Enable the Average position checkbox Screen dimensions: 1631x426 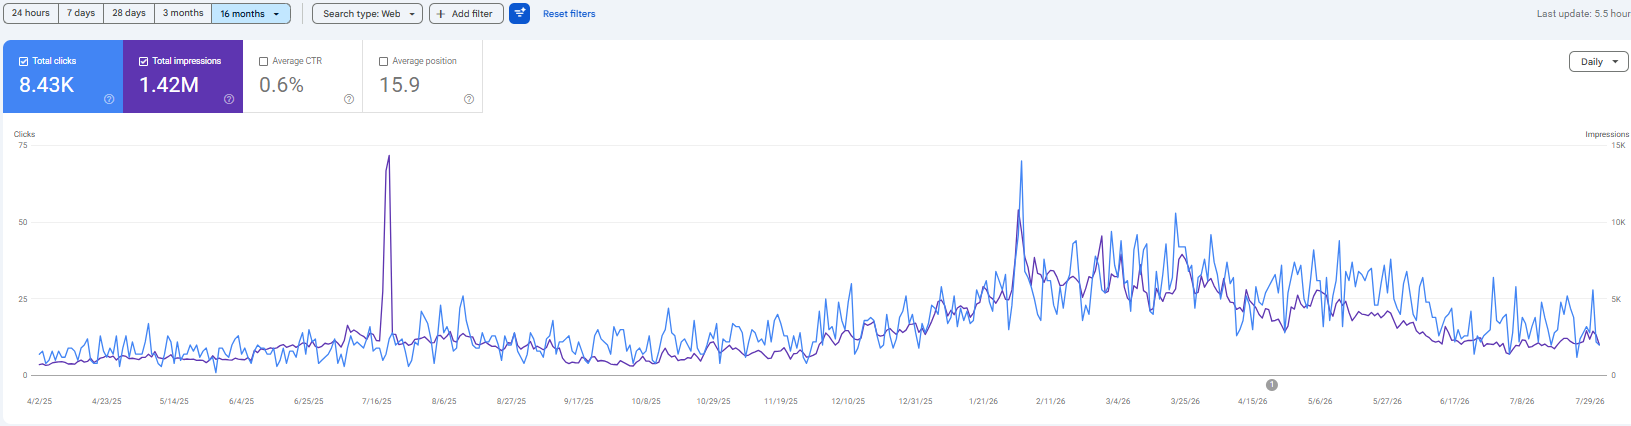[x=383, y=61]
